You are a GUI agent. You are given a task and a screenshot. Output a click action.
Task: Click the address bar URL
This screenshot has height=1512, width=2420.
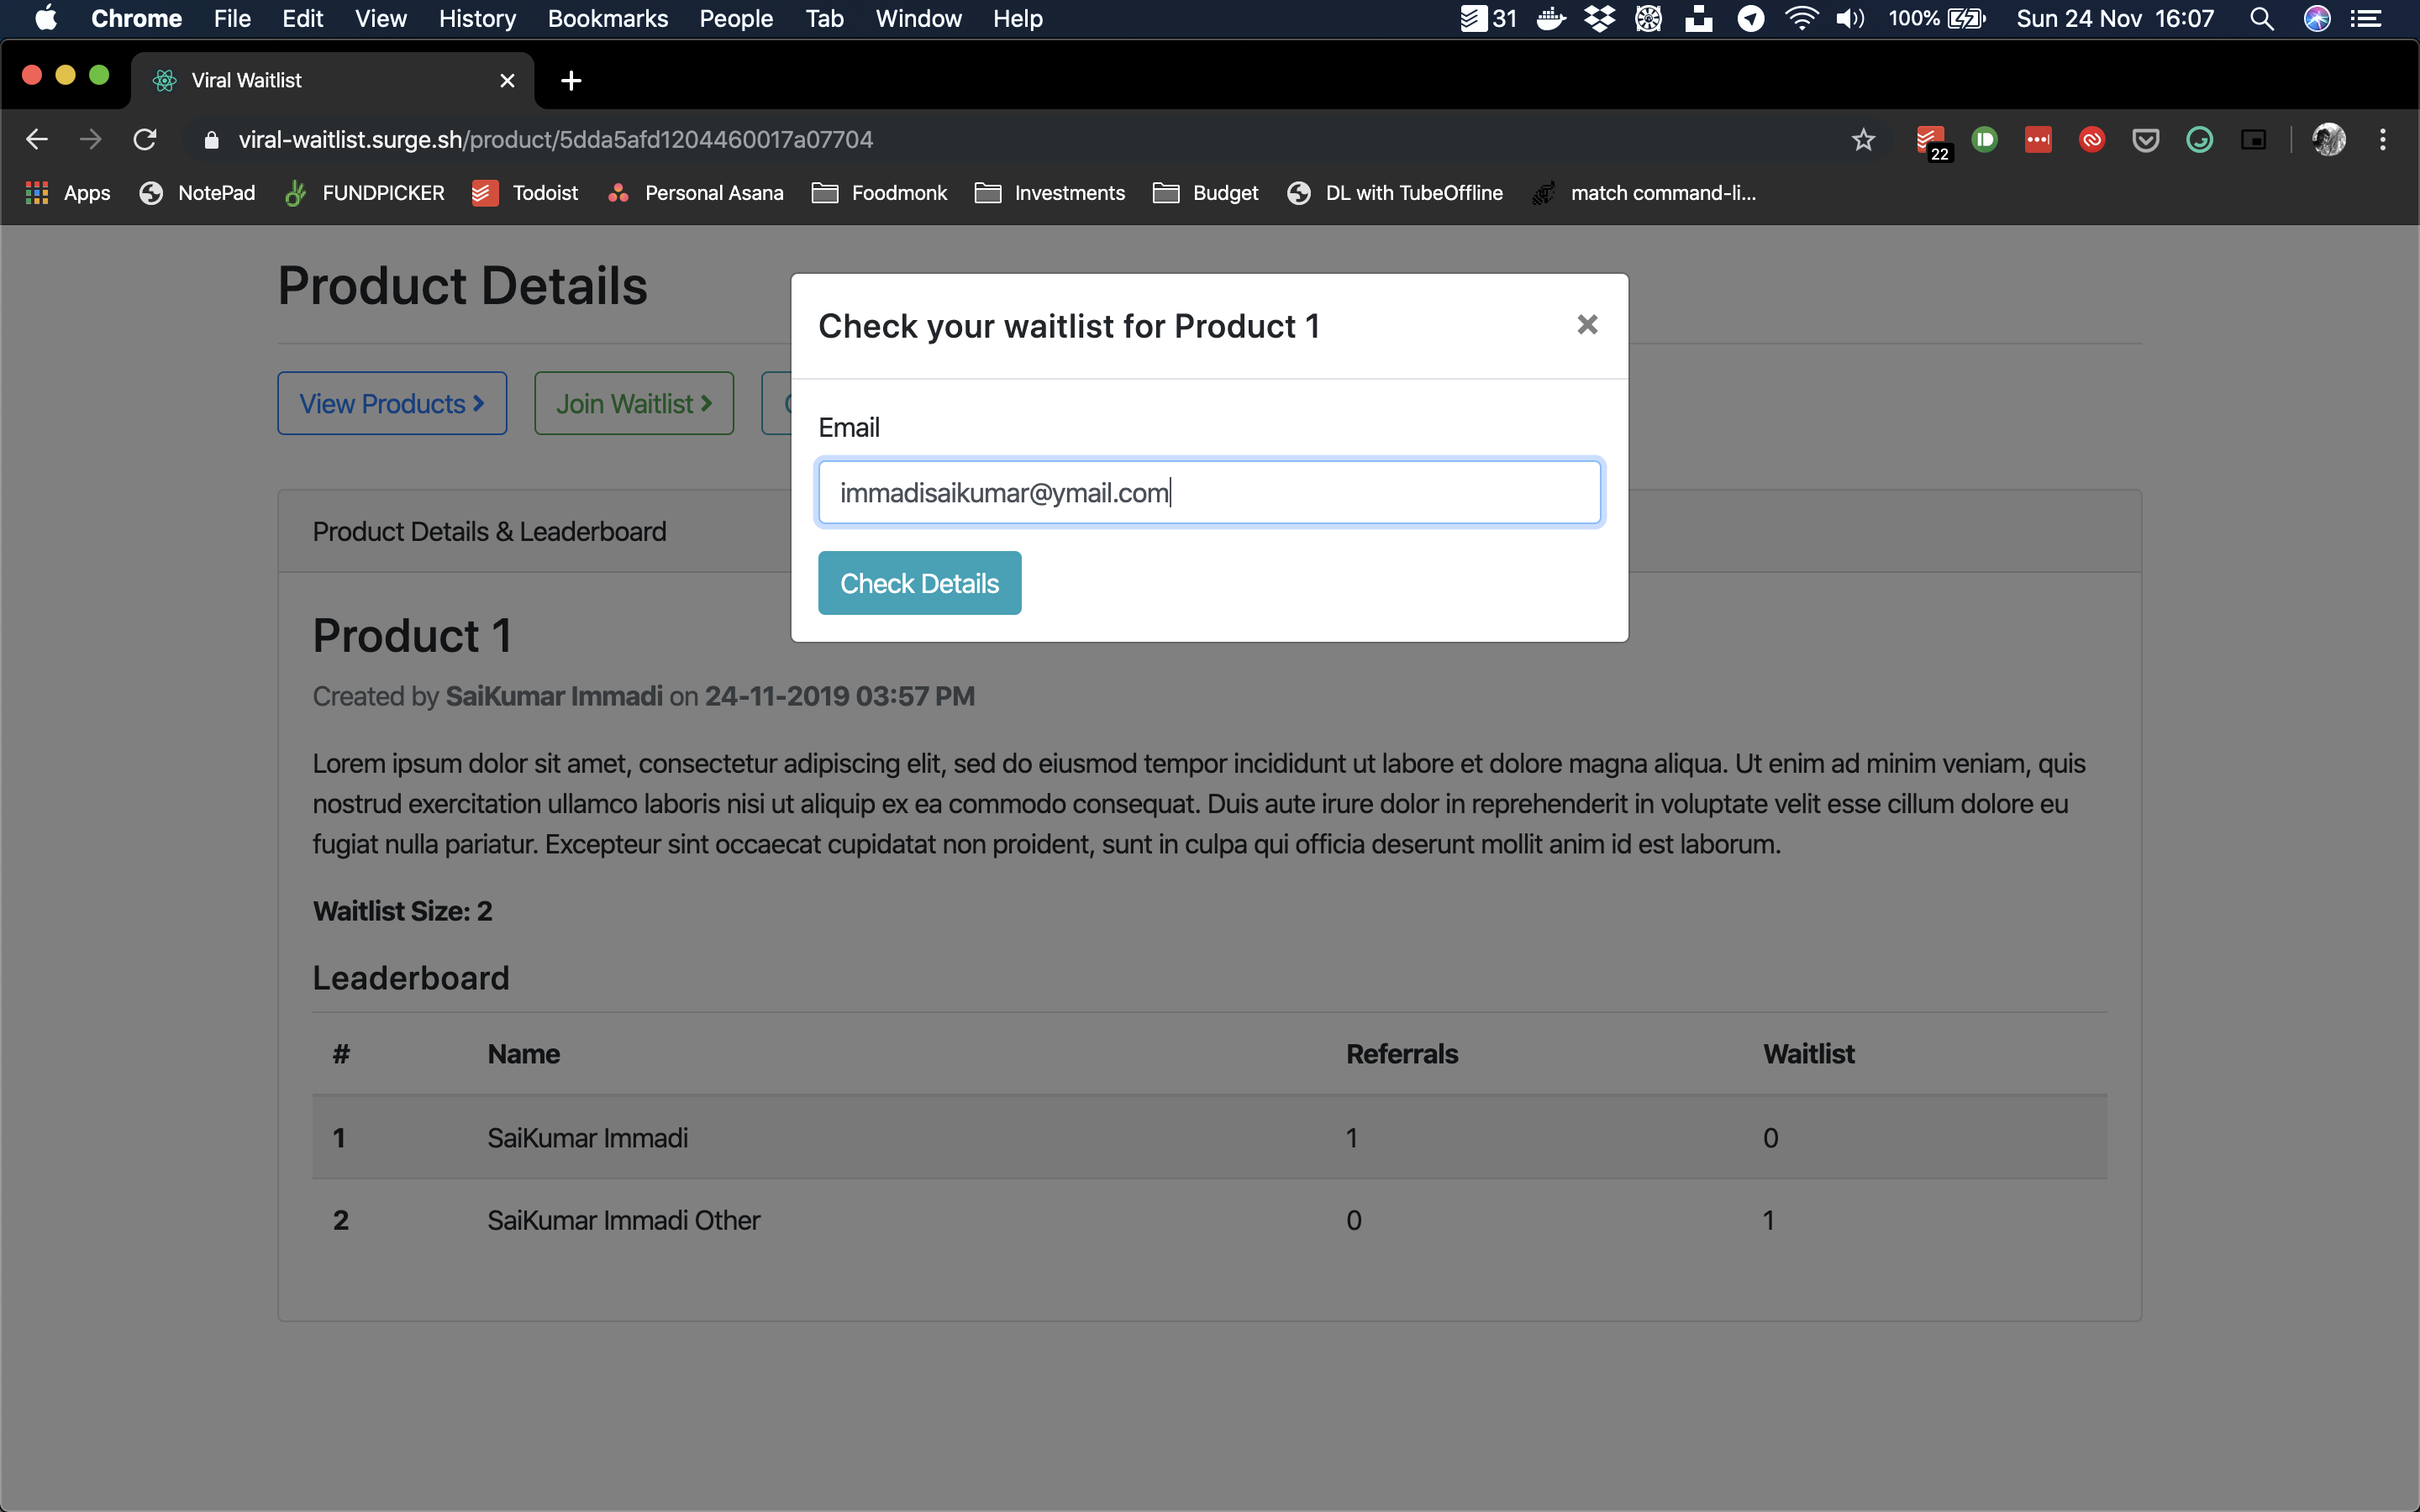point(555,140)
